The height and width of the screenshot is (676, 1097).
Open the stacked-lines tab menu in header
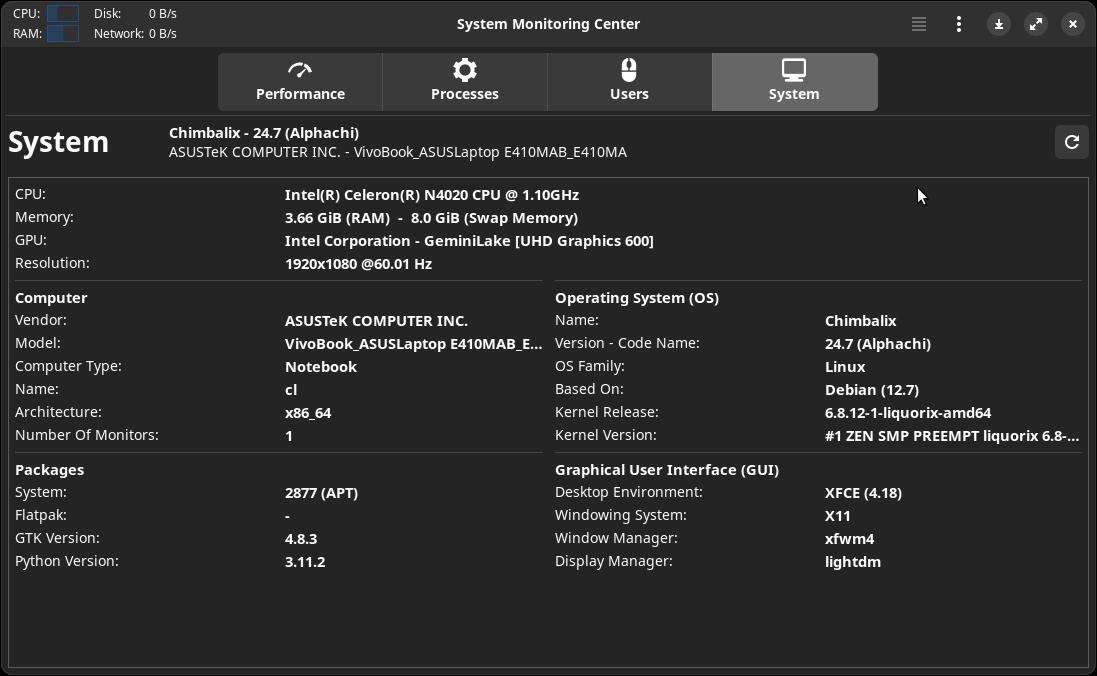click(919, 24)
